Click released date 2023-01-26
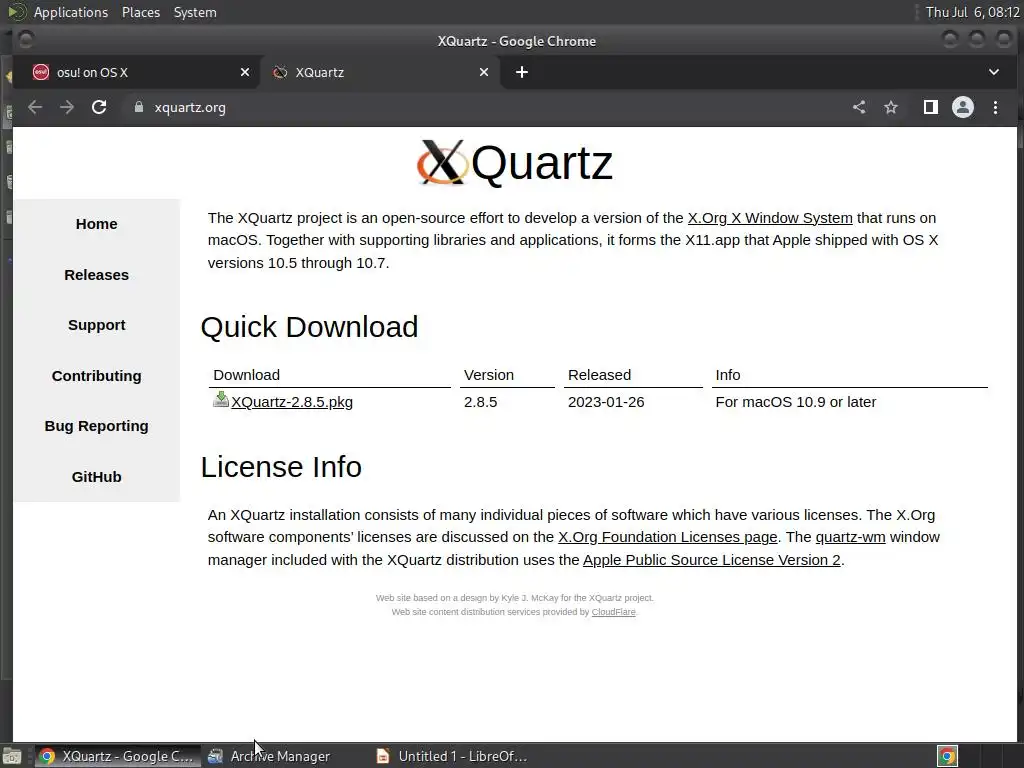1024x768 pixels. pyautogui.click(x=606, y=402)
